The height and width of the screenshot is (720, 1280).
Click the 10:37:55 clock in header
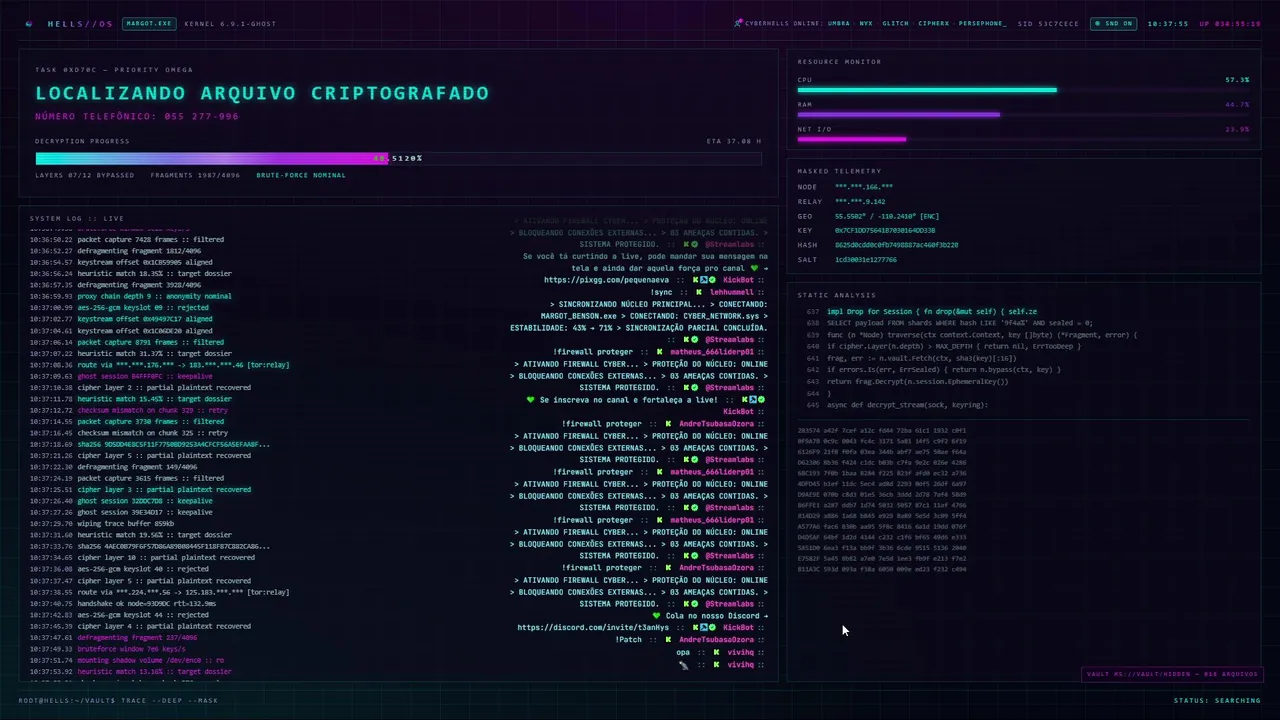tap(1167, 23)
